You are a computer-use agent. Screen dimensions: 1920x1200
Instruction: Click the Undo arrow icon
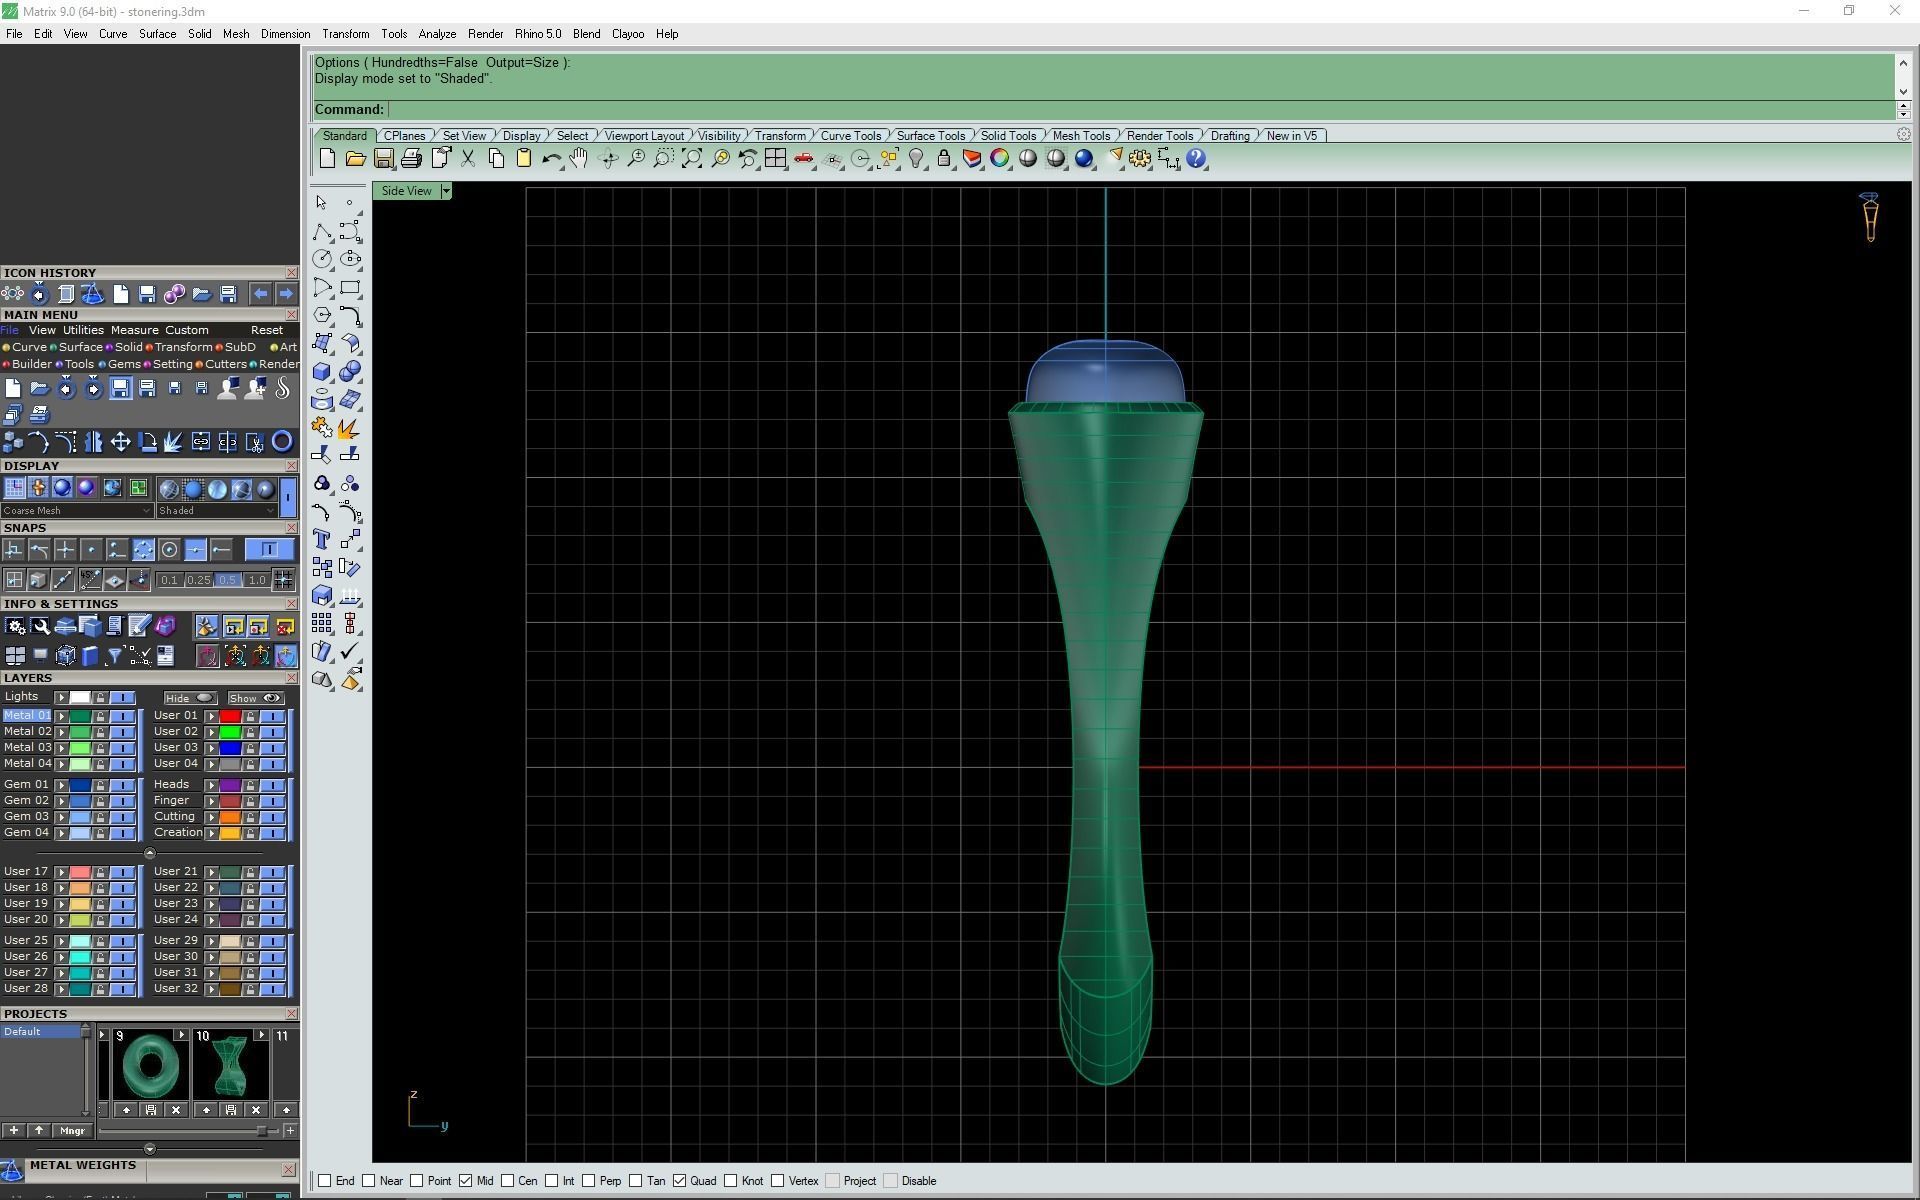551,159
